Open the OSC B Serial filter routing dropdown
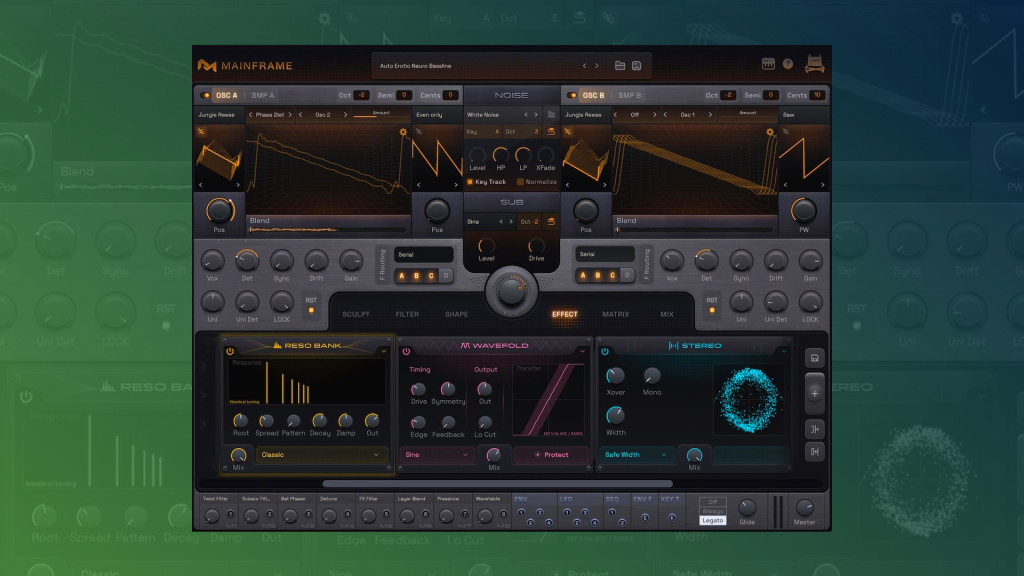 605,254
